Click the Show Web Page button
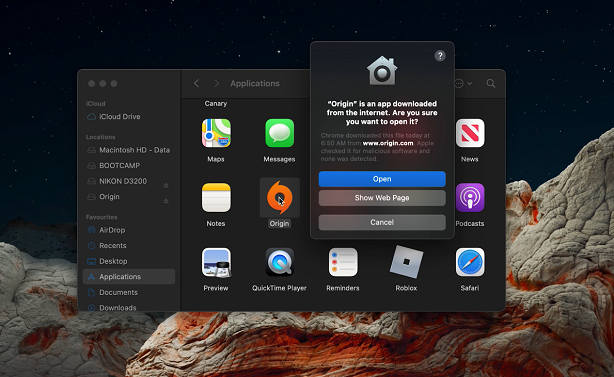The image size is (614, 377). click(x=382, y=198)
